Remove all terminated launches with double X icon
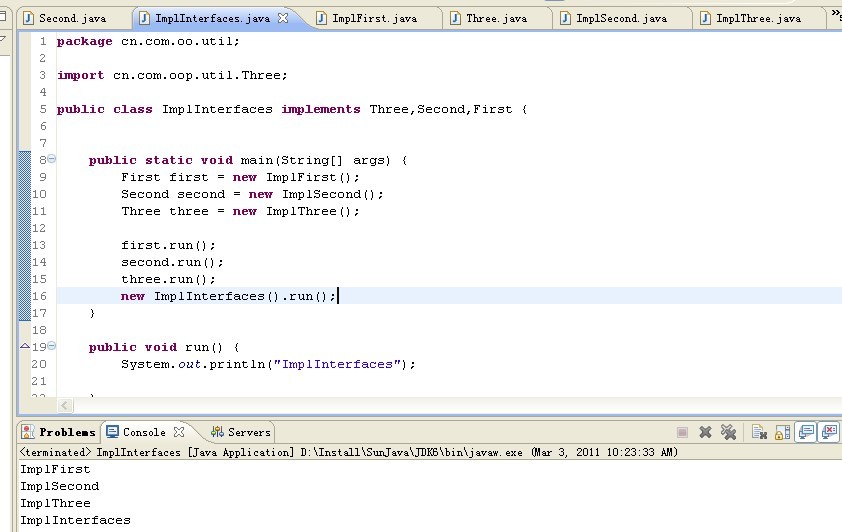This screenshot has width=842, height=532. click(x=728, y=432)
